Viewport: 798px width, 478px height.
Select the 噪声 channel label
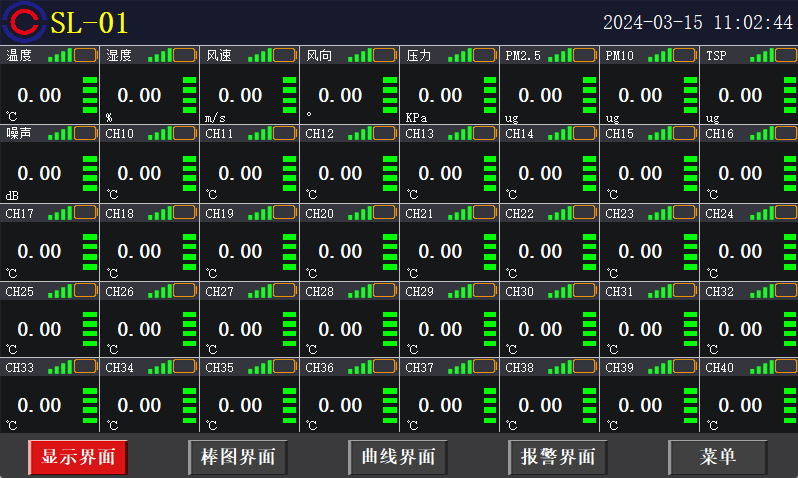tap(19, 133)
